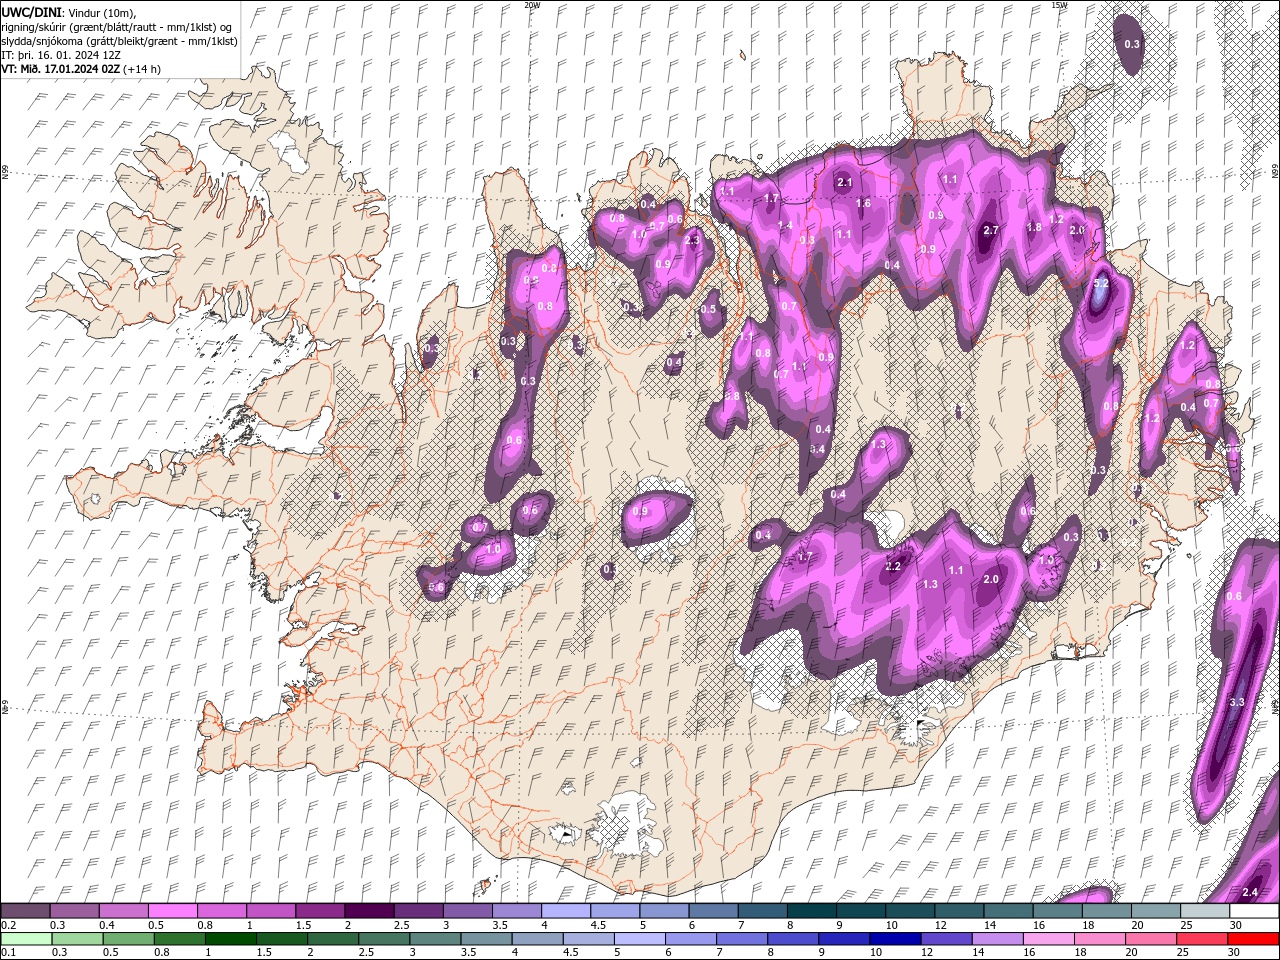Select upper legend swatch between 8 and 9
Viewport: 1280px width, 960px height.
[x=811, y=911]
